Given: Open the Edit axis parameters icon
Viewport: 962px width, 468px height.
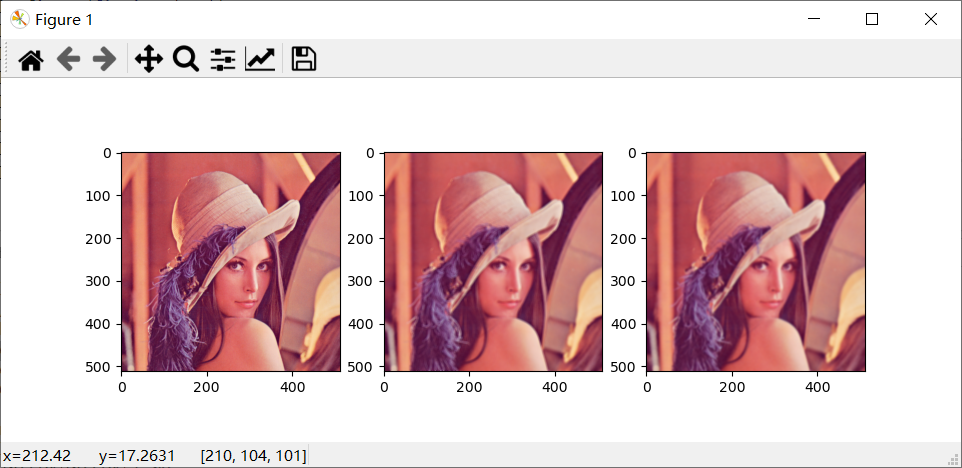Looking at the screenshot, I should [260, 59].
